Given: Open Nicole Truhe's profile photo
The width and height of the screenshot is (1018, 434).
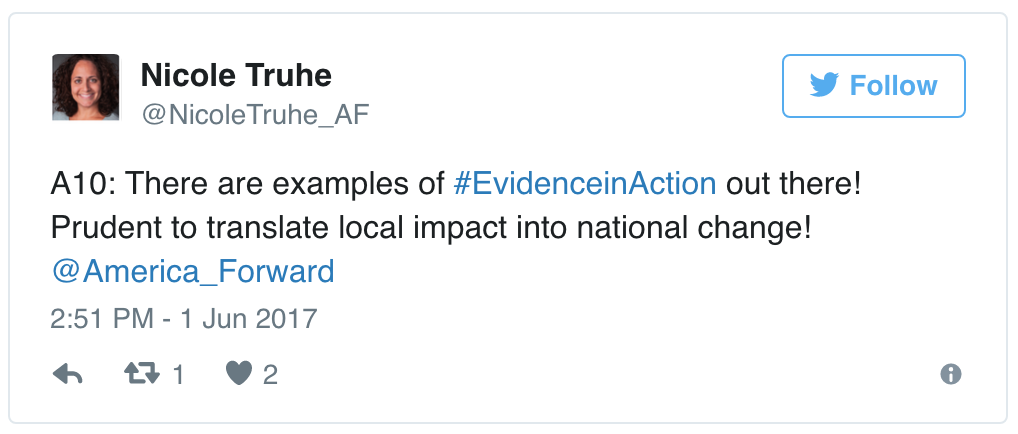Looking at the screenshot, I should pyautogui.click(x=85, y=88).
